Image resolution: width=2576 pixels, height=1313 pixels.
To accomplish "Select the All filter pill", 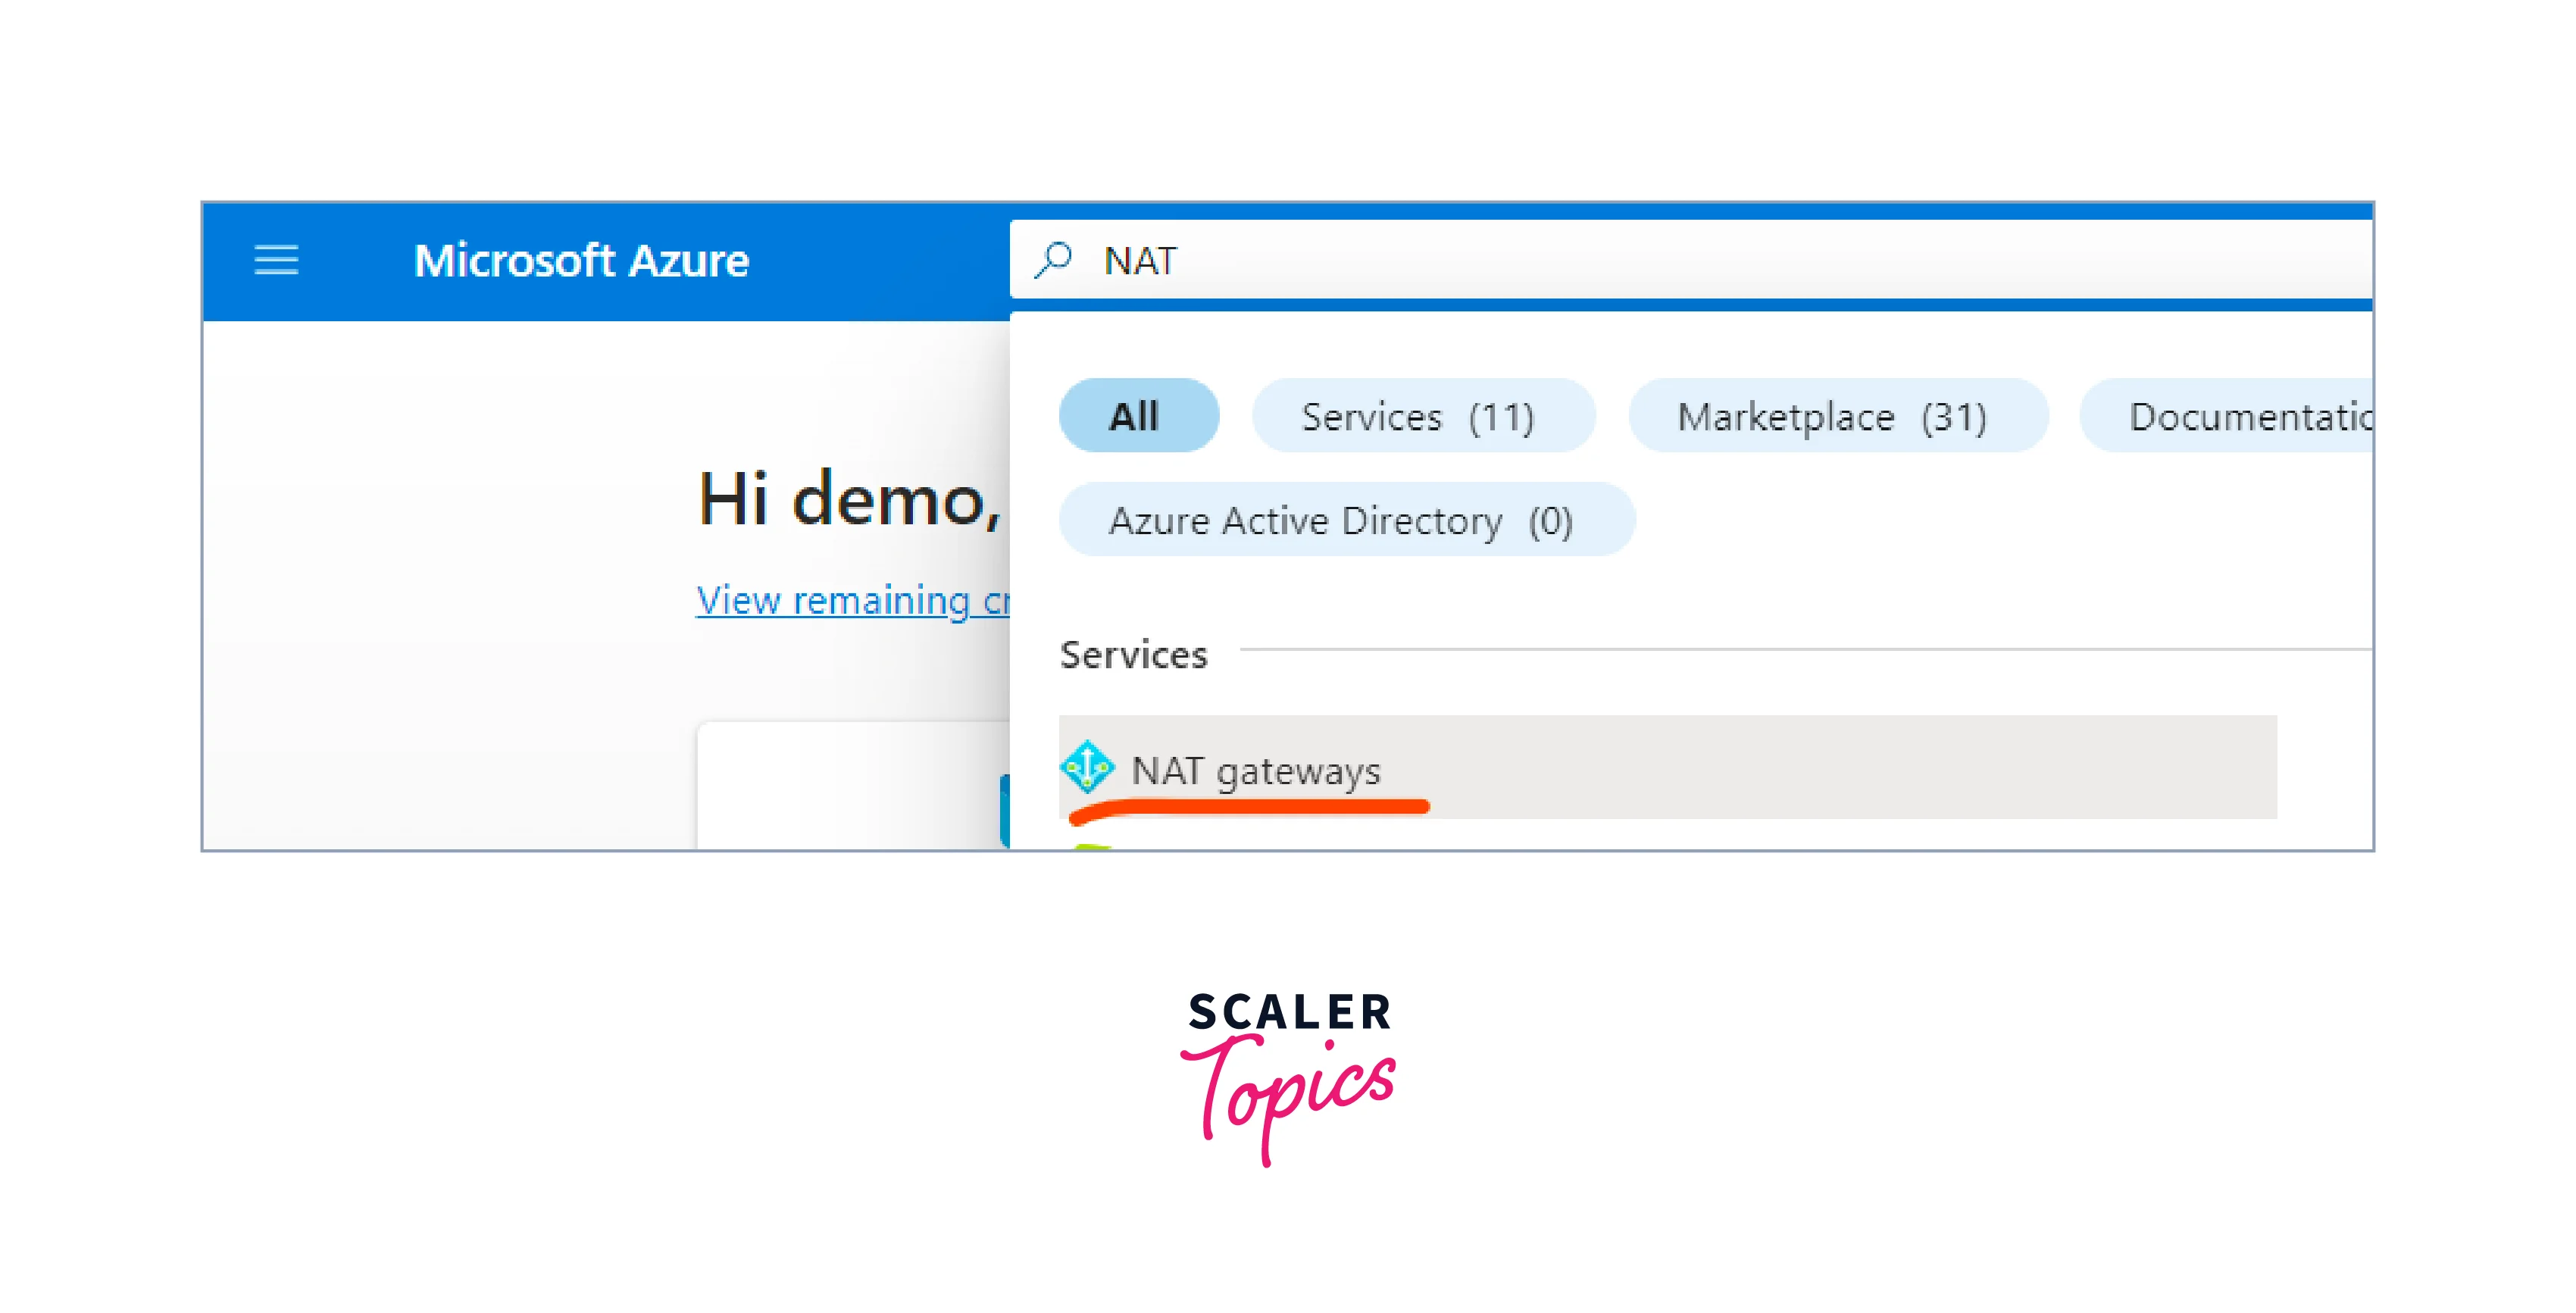I will [x=1139, y=415].
